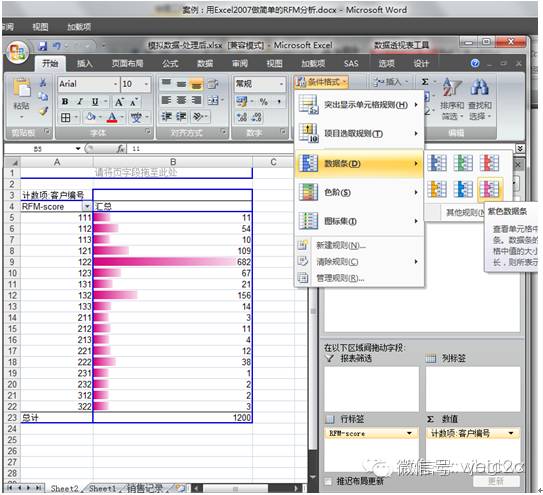543x495 pixels.
Task: Pick the font color red A swatch
Action: (x=112, y=117)
